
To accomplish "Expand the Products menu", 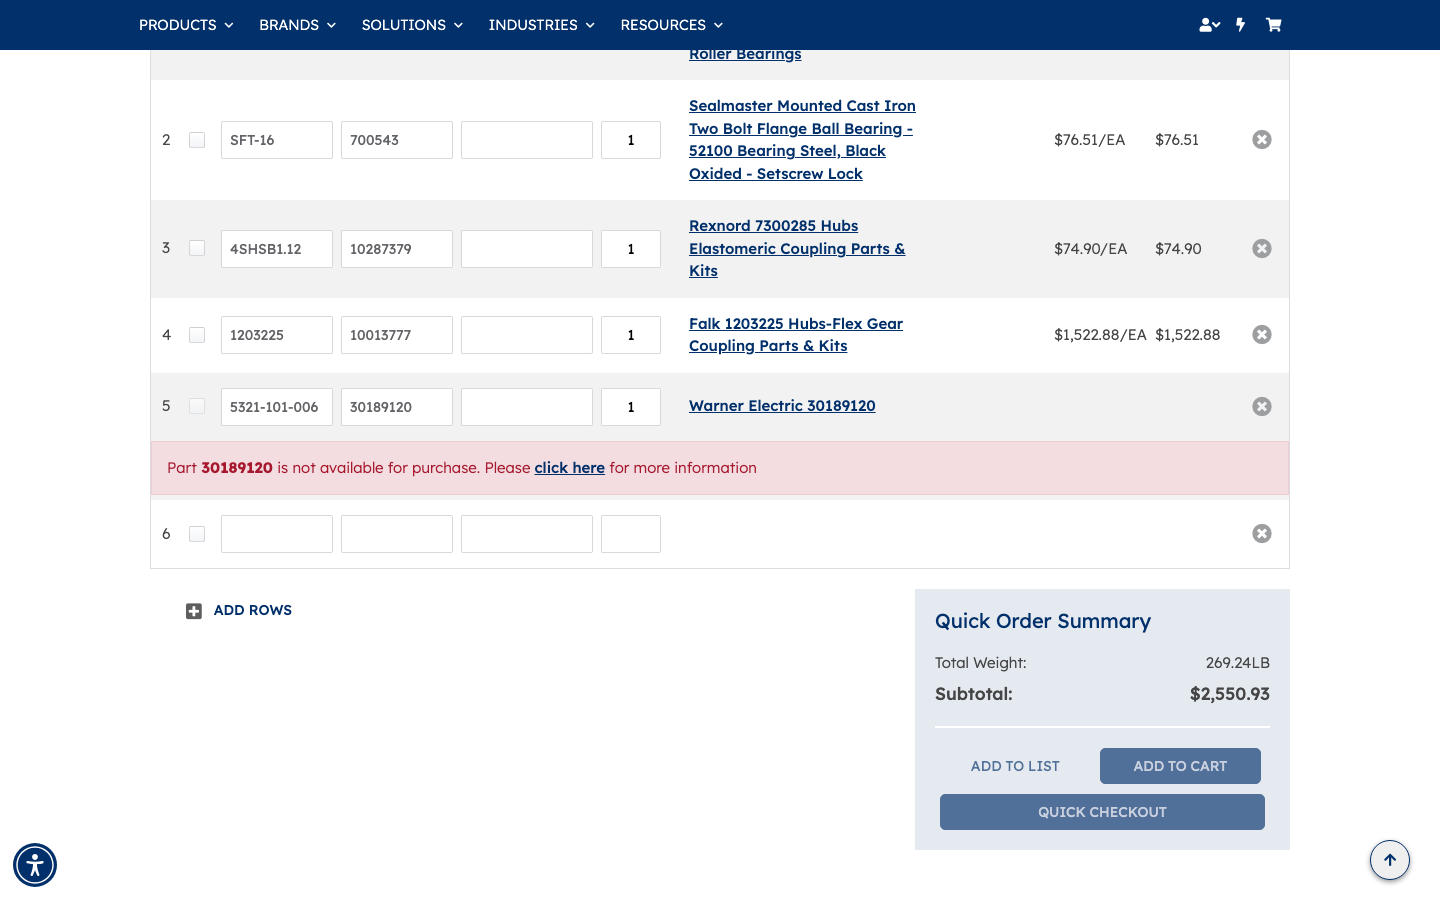I will click(186, 25).
